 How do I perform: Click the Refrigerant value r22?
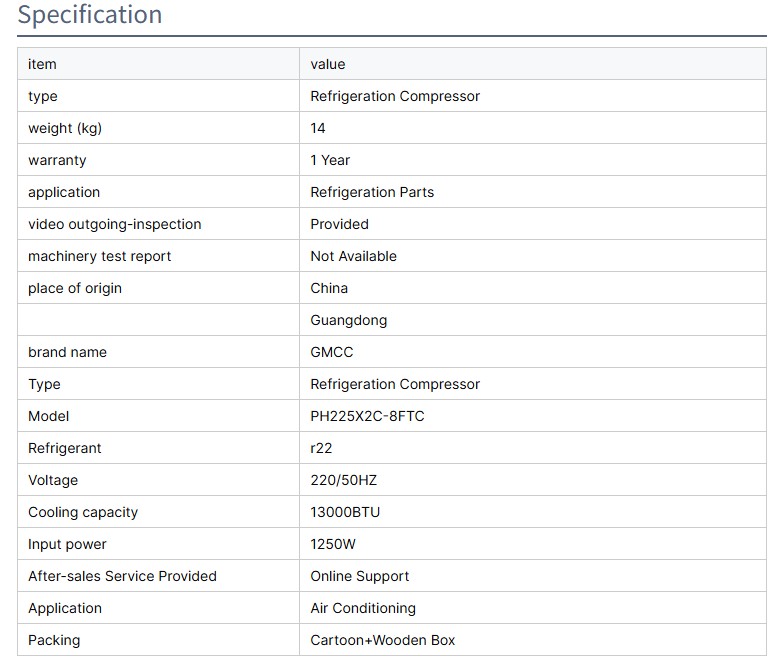[x=321, y=448]
